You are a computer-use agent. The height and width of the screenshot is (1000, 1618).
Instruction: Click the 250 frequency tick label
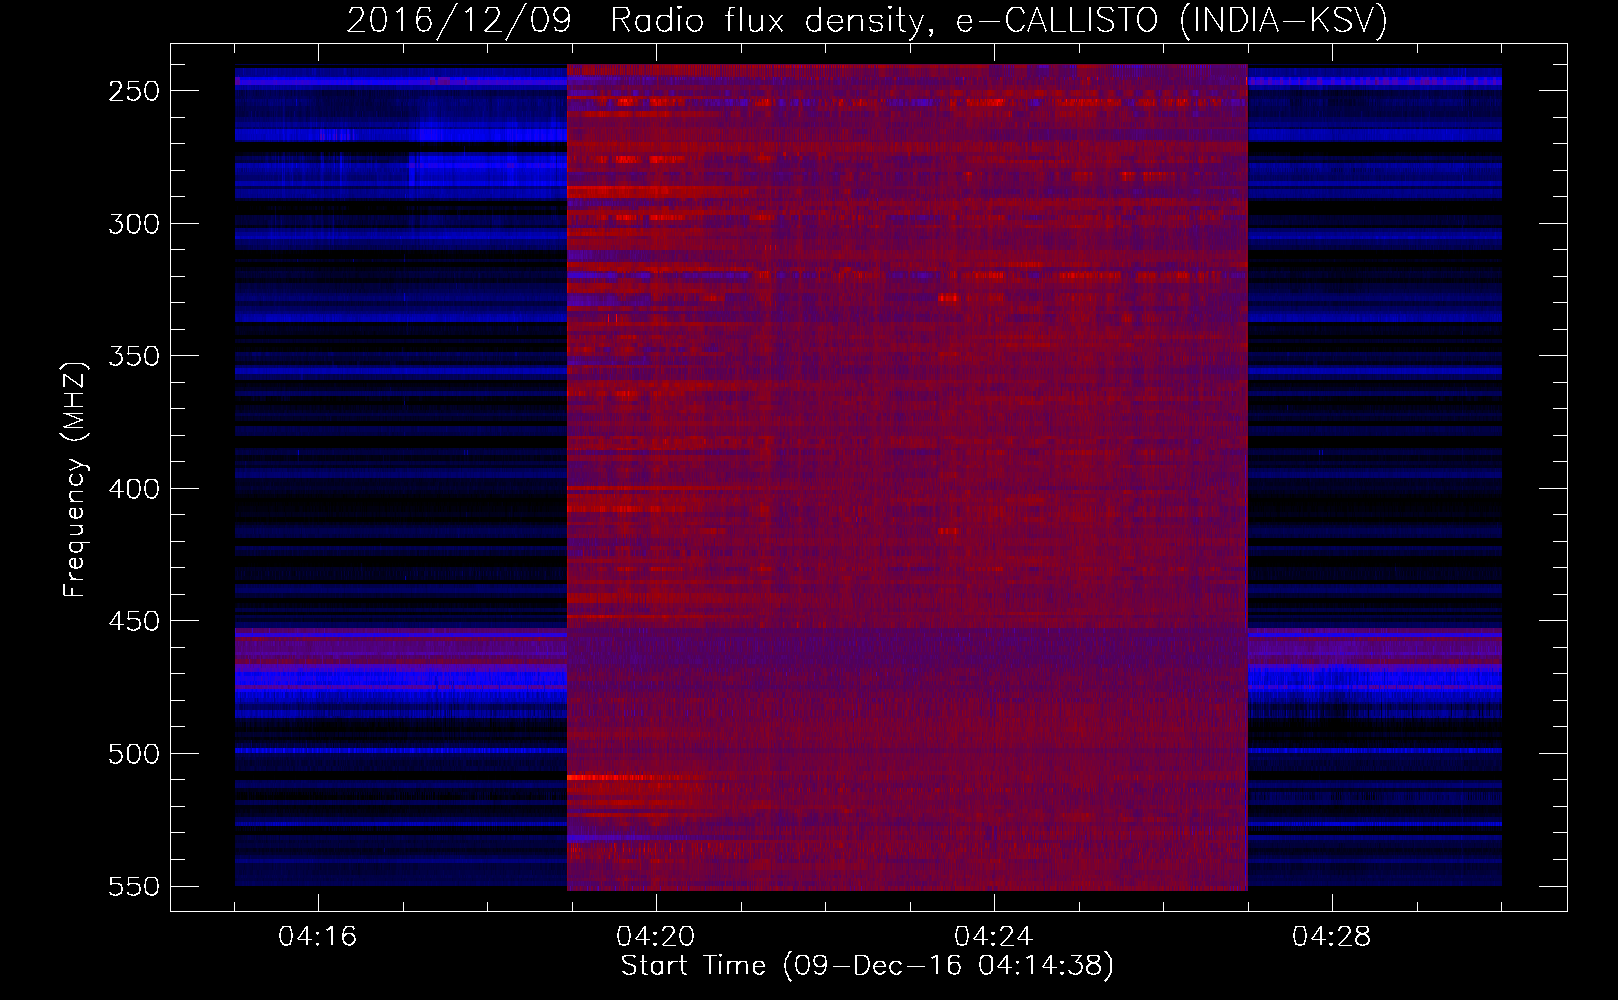coord(134,91)
